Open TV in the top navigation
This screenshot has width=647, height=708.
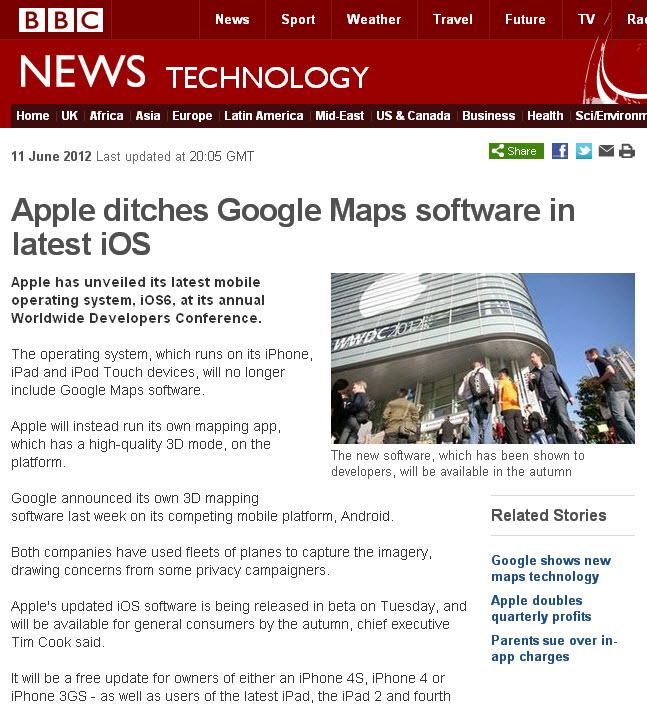(x=586, y=19)
